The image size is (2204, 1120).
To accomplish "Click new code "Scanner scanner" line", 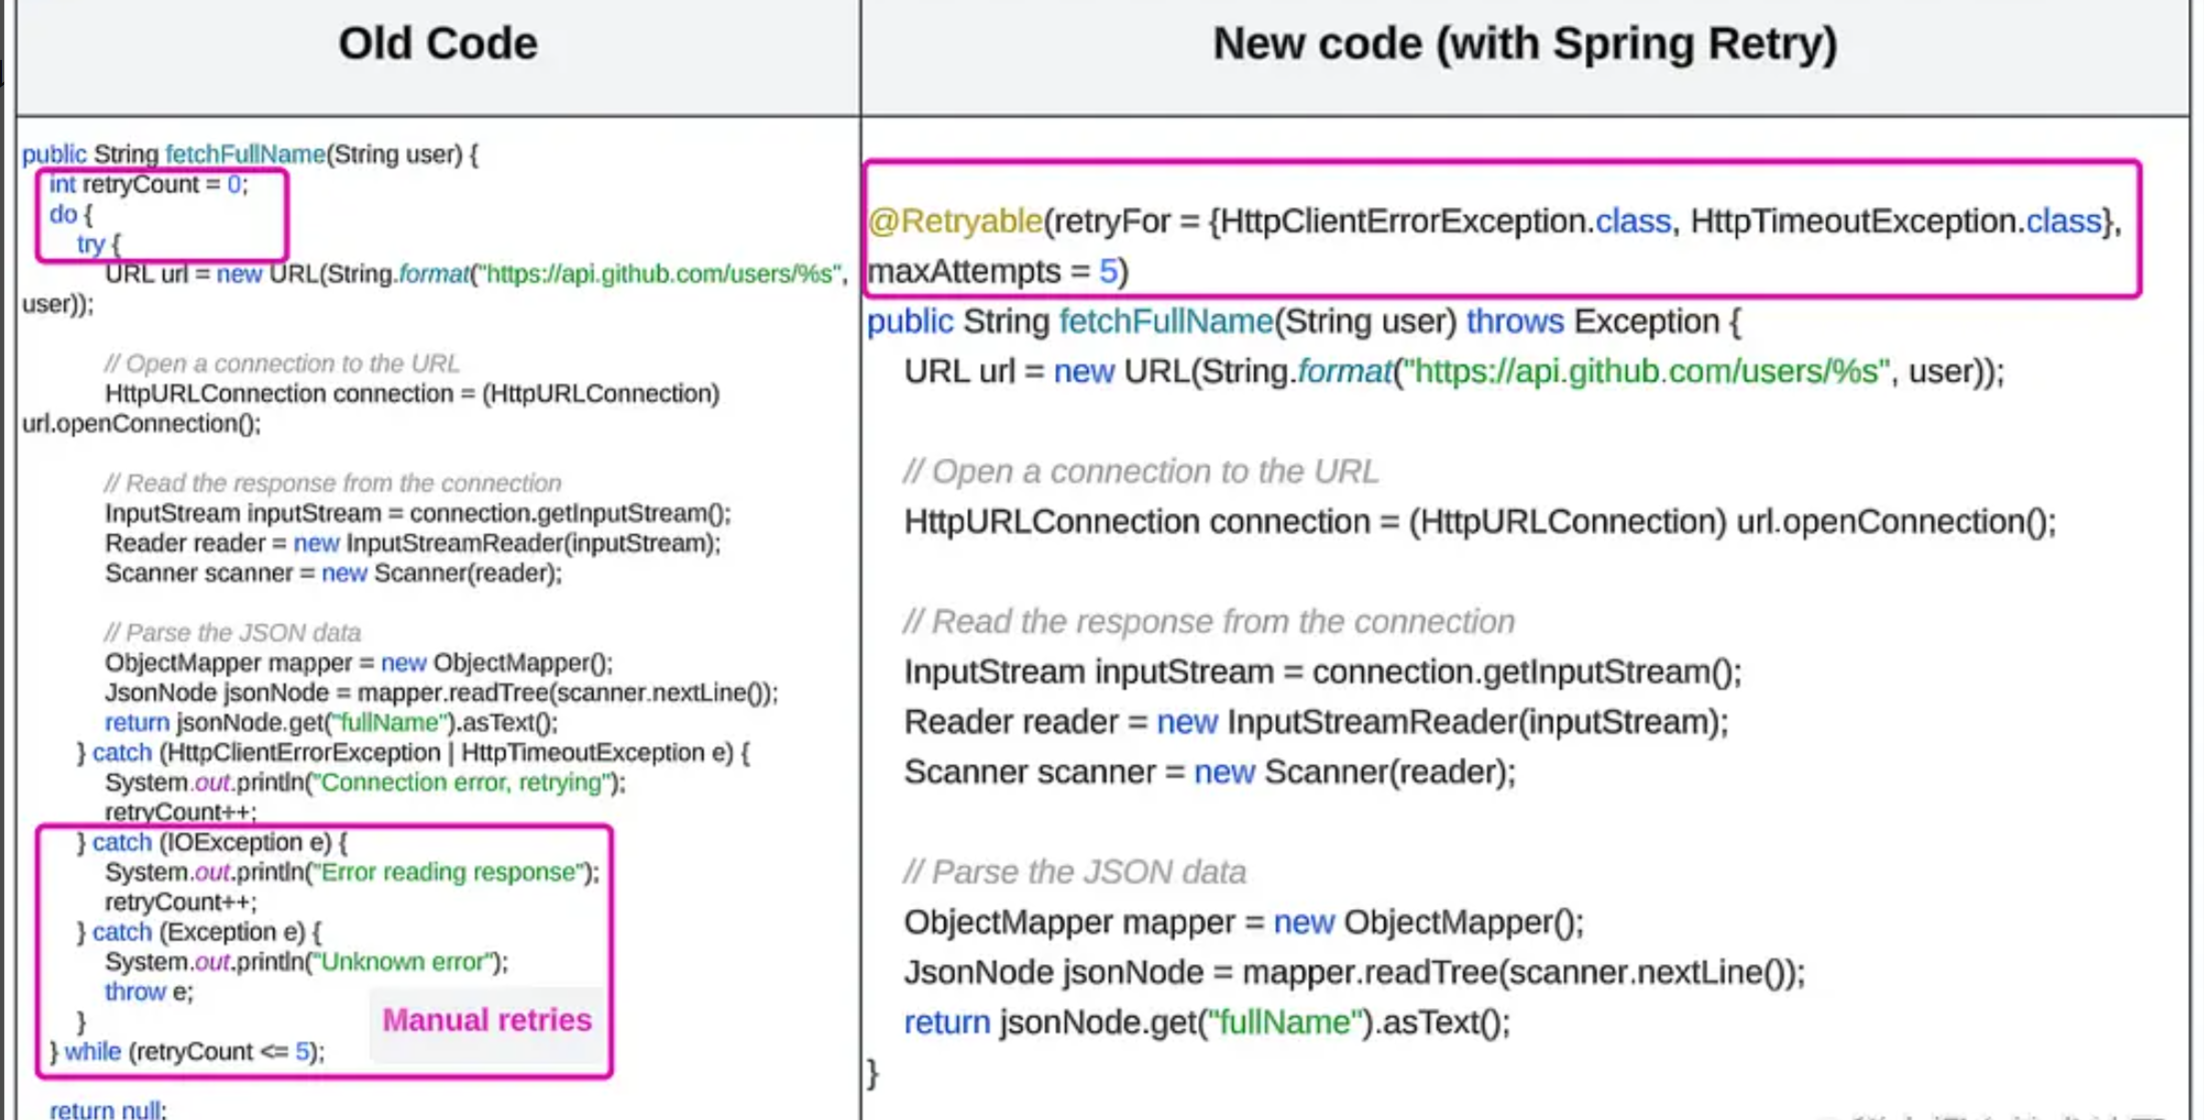I will click(1210, 771).
